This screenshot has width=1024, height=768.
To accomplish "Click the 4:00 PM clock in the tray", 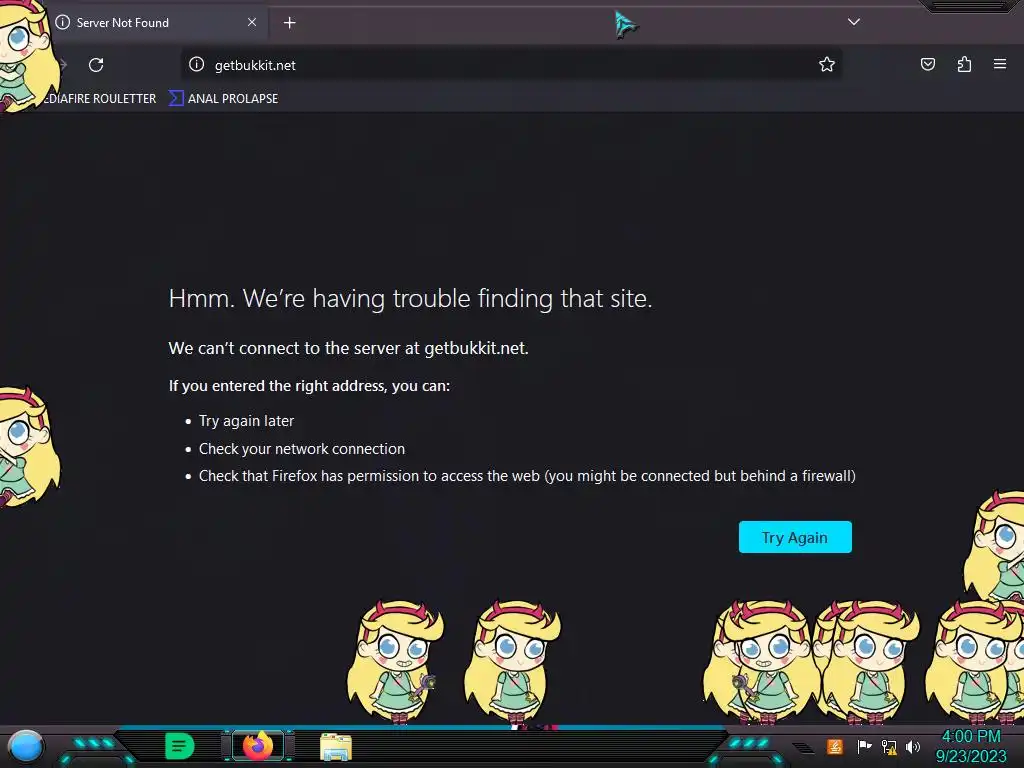I will click(971, 736).
